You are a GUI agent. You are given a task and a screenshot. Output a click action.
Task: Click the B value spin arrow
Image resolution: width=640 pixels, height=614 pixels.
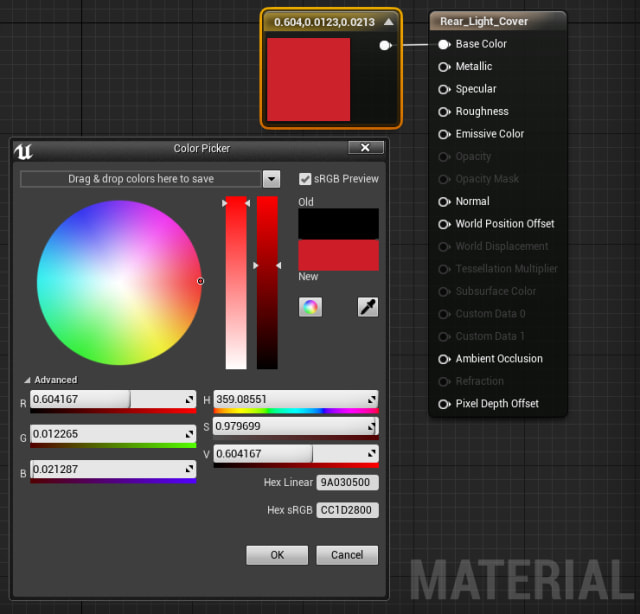[x=189, y=469]
